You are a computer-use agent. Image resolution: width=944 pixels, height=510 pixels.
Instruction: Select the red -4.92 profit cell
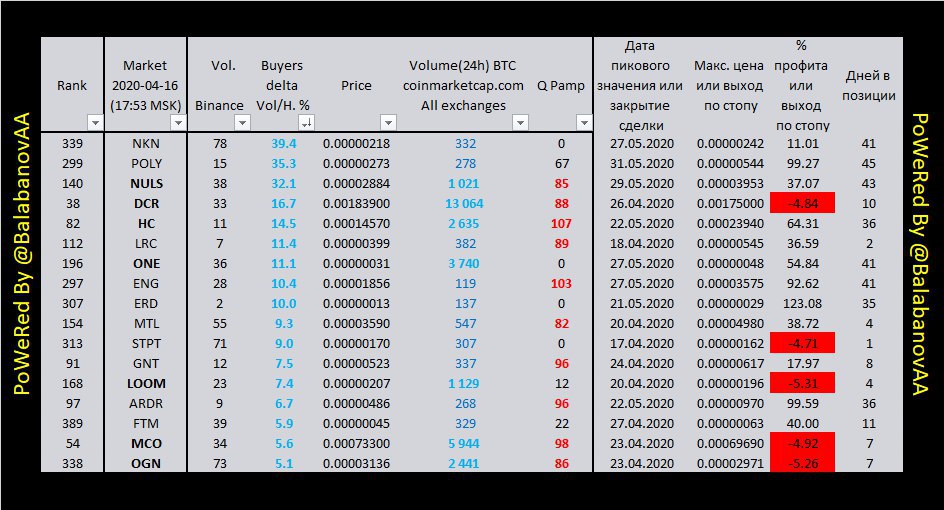[803, 444]
